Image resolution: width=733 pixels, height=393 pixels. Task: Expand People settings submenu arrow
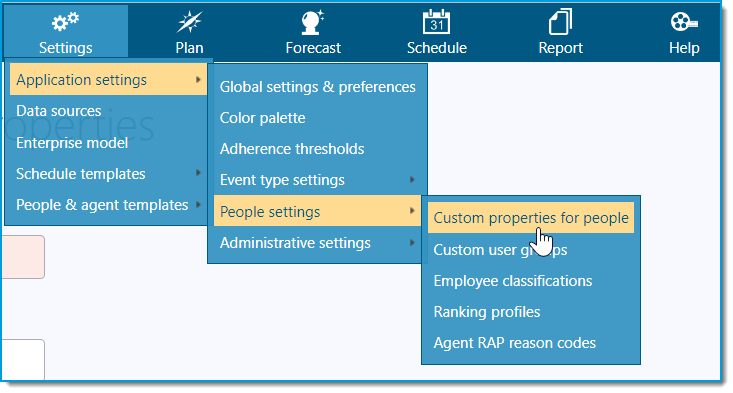pyautogui.click(x=412, y=211)
